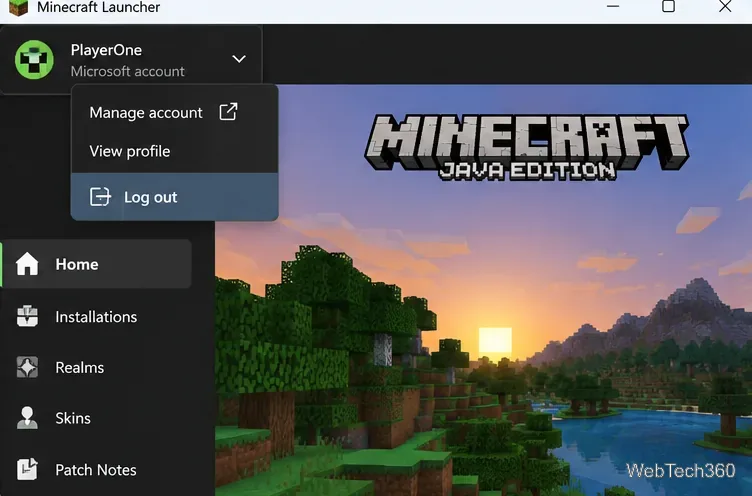Viewport: 752px width, 496px height.
Task: Go to the Home tab in sidebar
Action: click(96, 264)
